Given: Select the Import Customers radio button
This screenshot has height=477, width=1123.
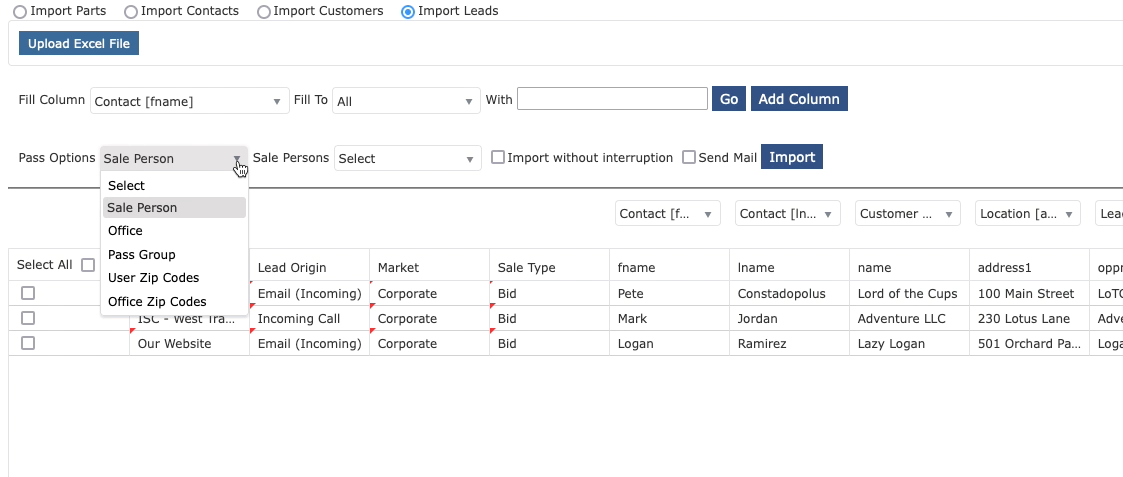Looking at the screenshot, I should [x=264, y=11].
